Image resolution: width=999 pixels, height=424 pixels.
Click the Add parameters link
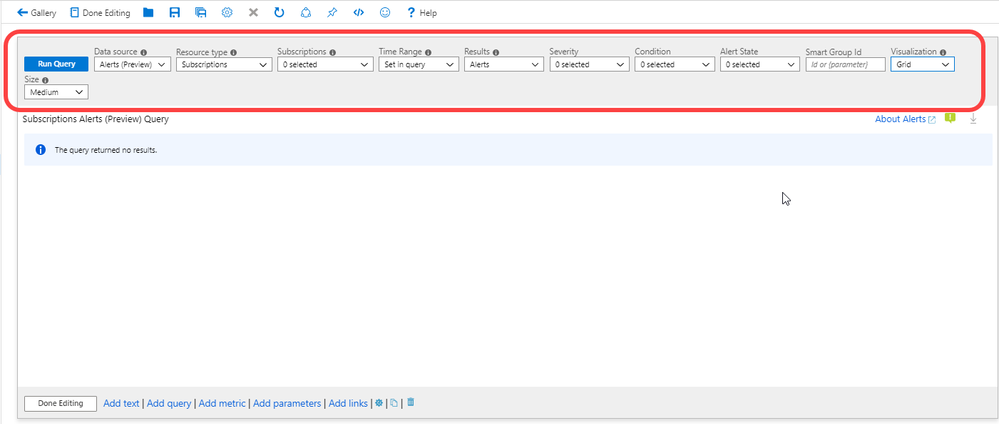[287, 404]
